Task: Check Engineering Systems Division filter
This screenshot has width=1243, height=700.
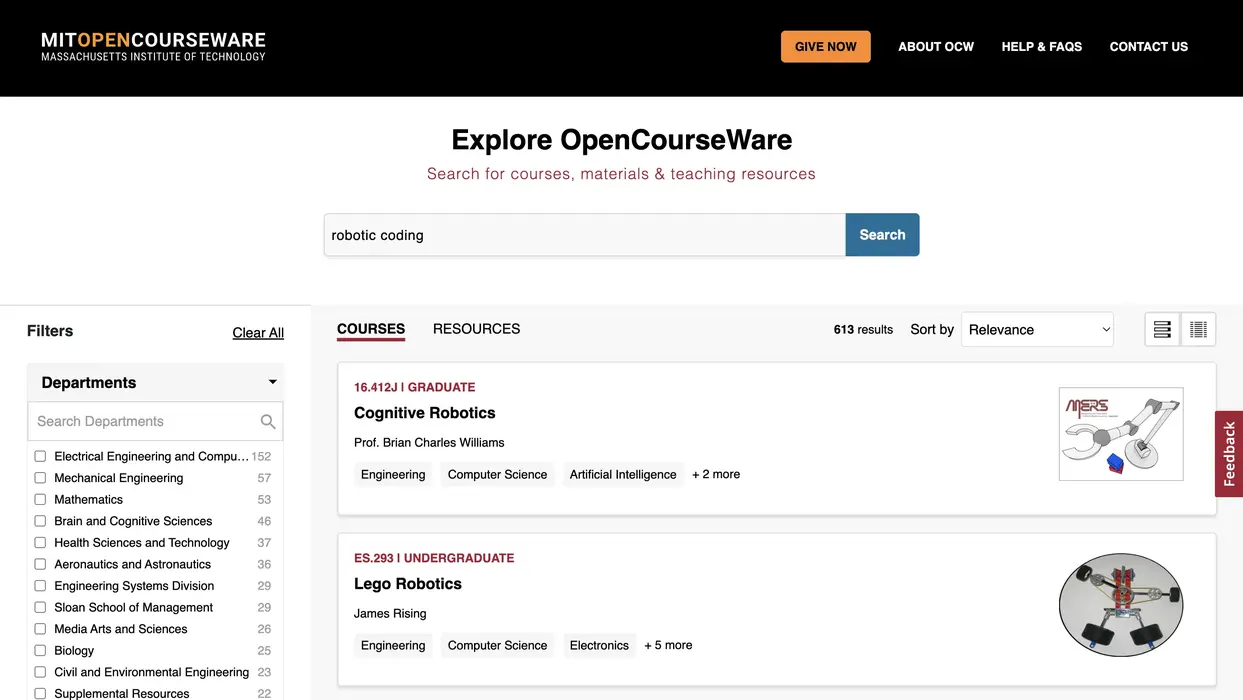Action: [40, 586]
